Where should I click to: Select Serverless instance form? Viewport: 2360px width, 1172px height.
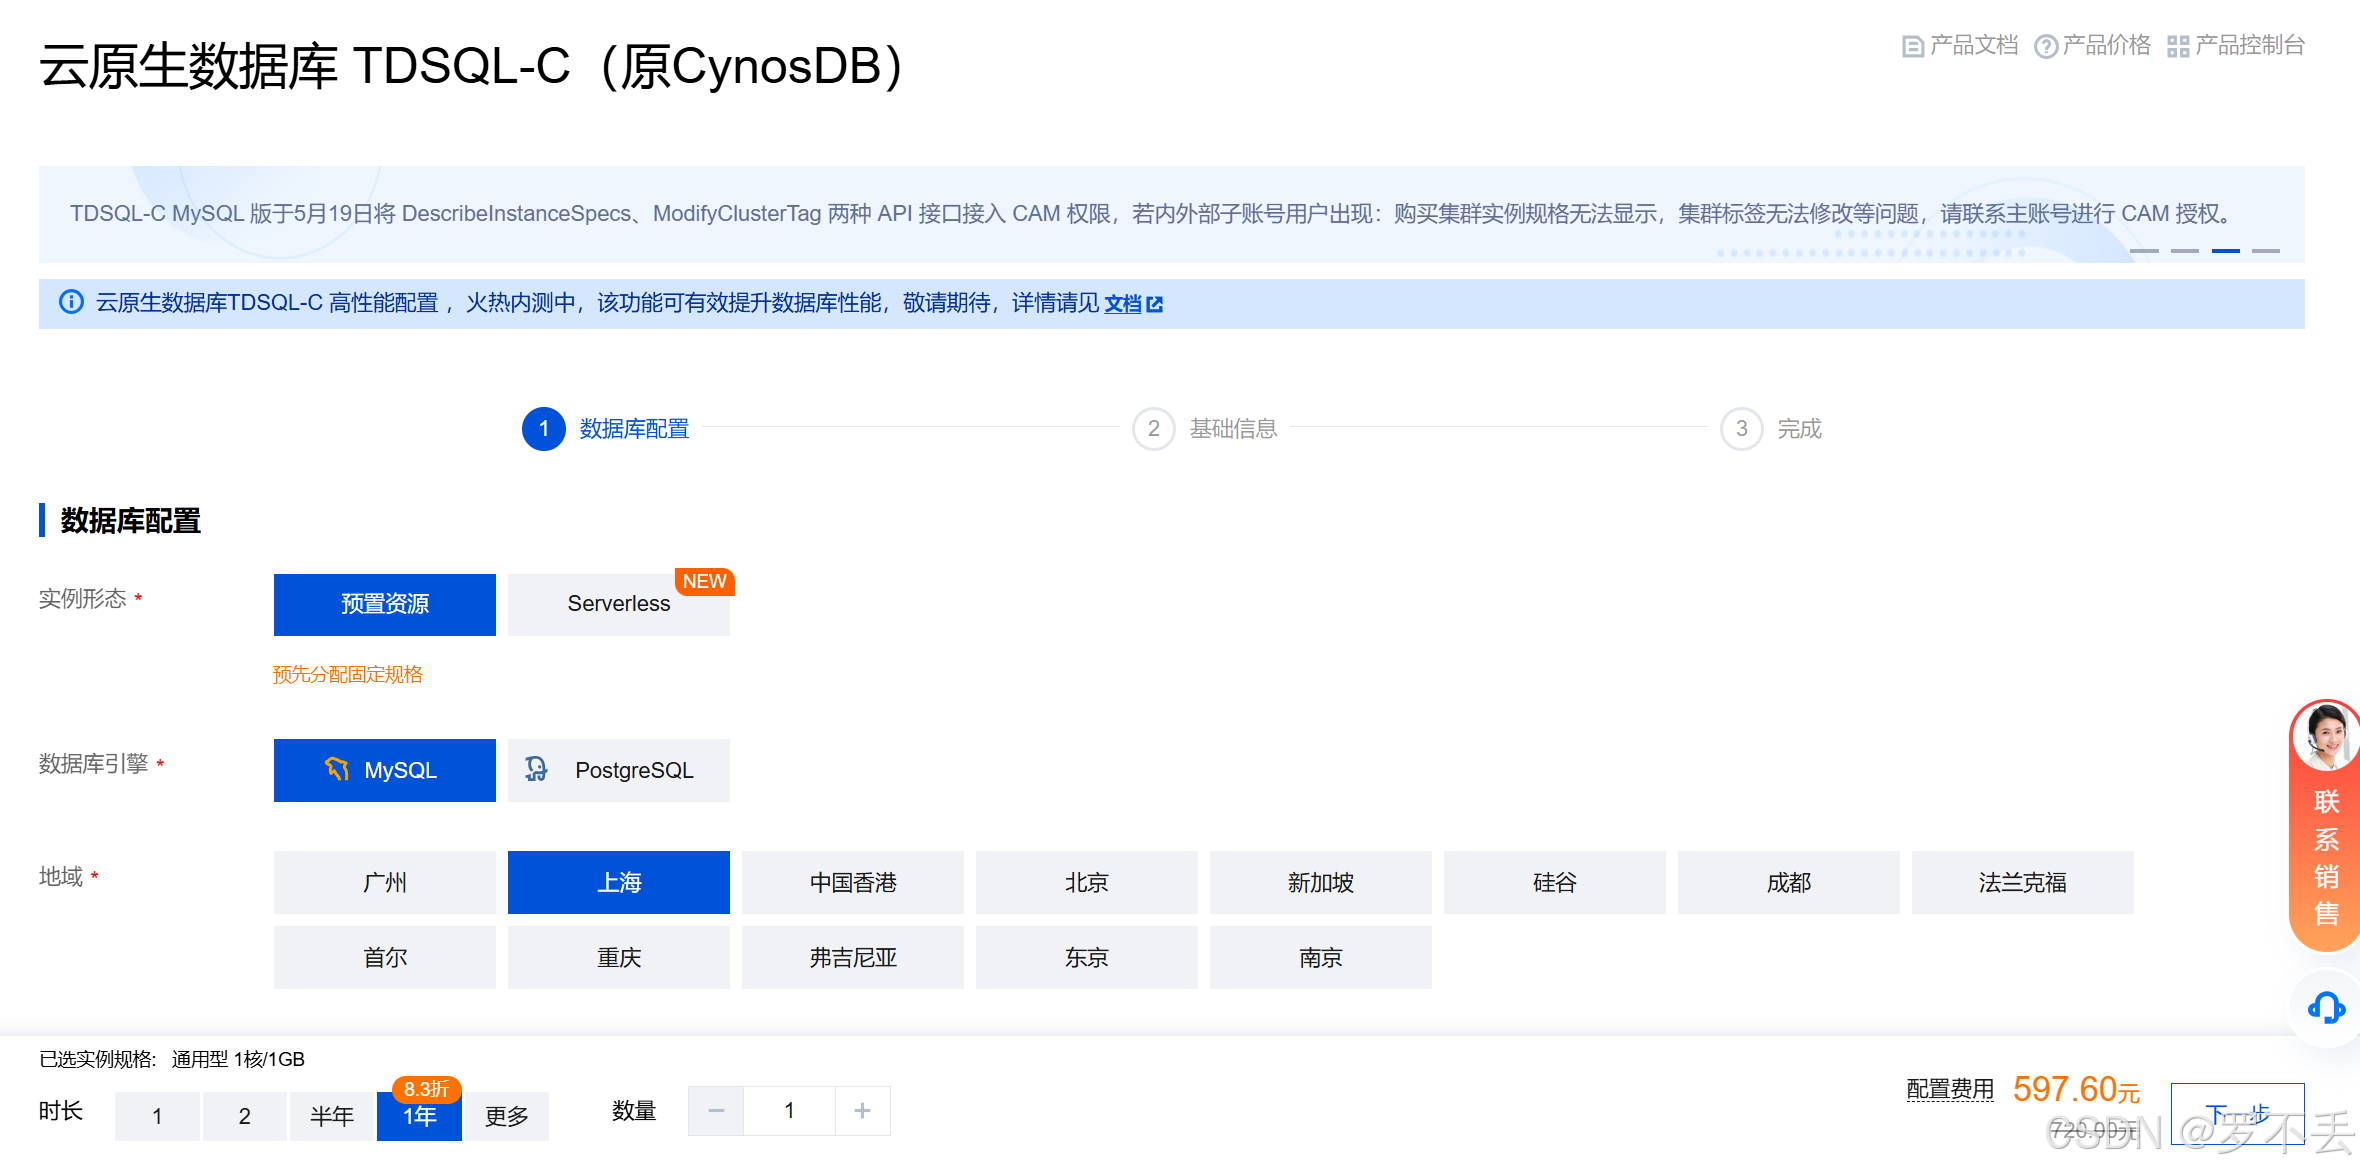click(619, 604)
